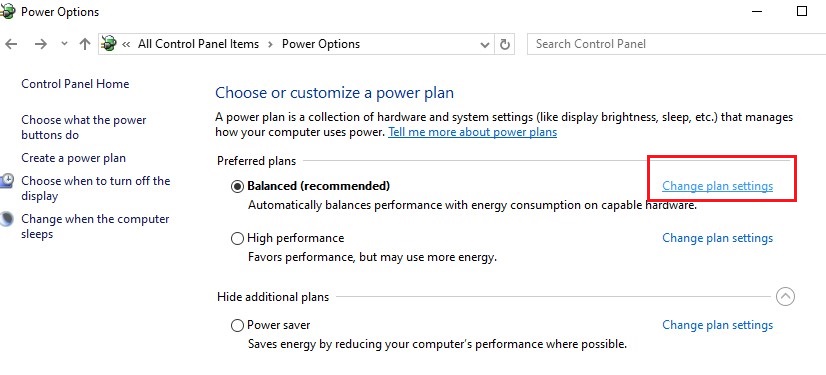
Task: Collapse the additional plans section
Action: [785, 297]
